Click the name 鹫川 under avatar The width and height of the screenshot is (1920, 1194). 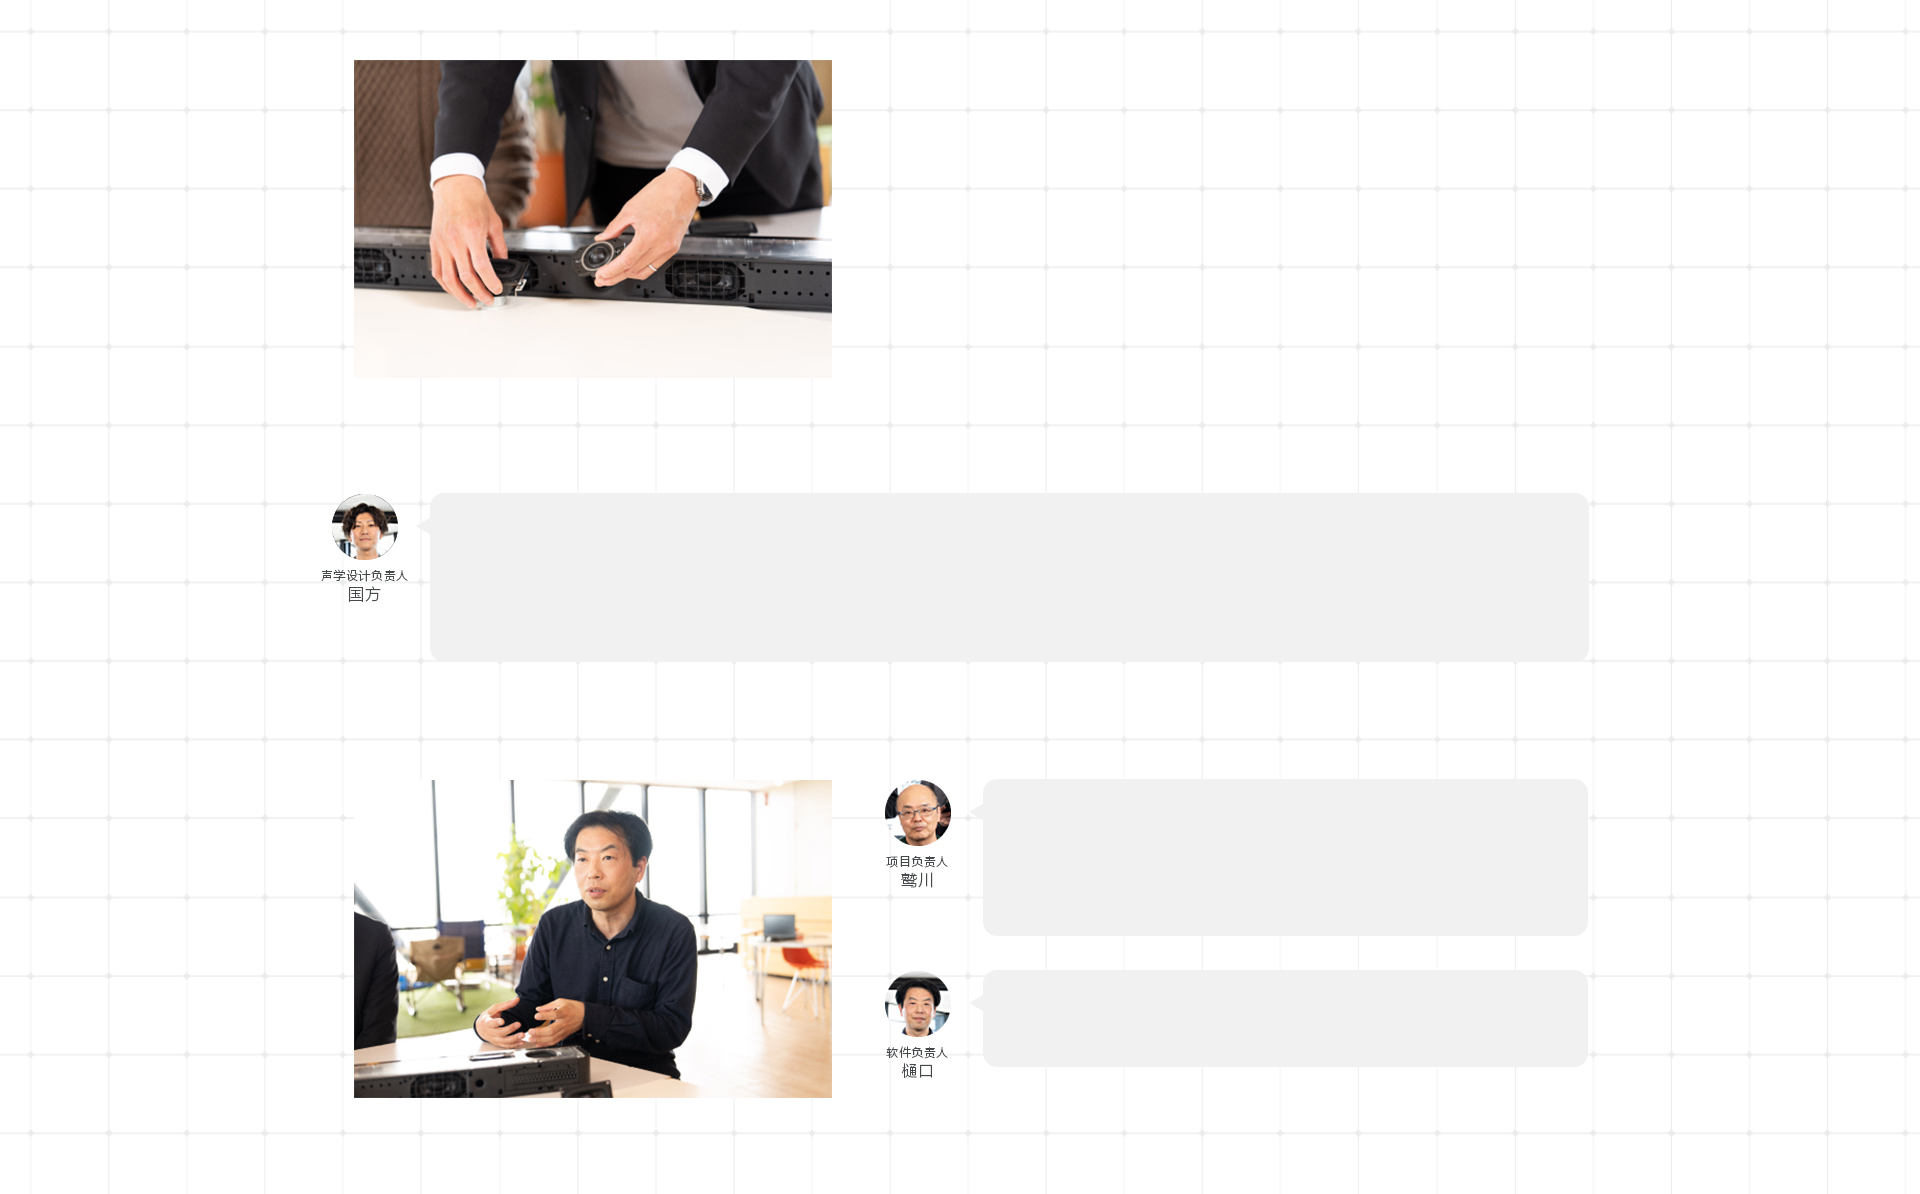coord(917,880)
